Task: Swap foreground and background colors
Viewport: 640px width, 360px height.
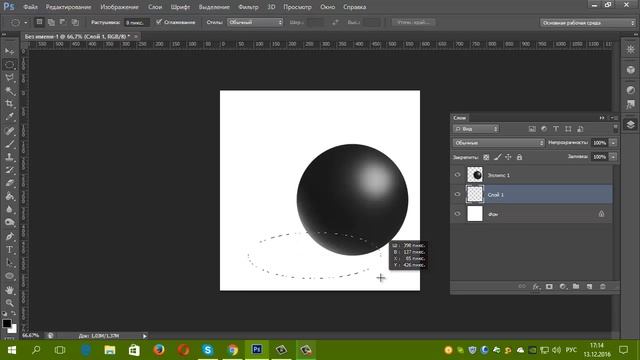Action: [x=13, y=313]
